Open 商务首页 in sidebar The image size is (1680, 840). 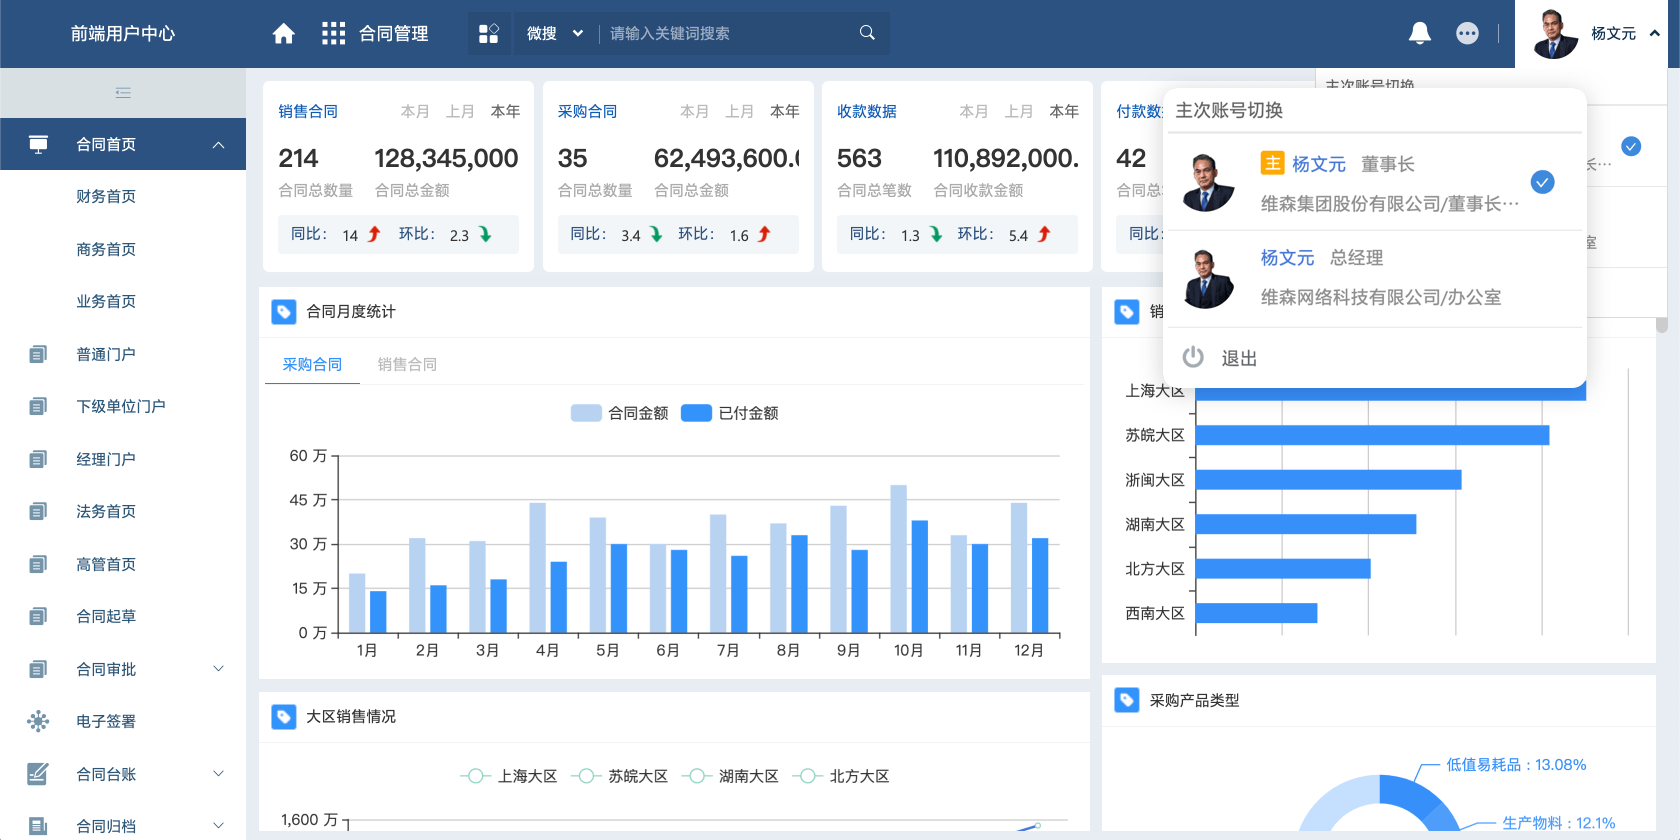(x=106, y=249)
